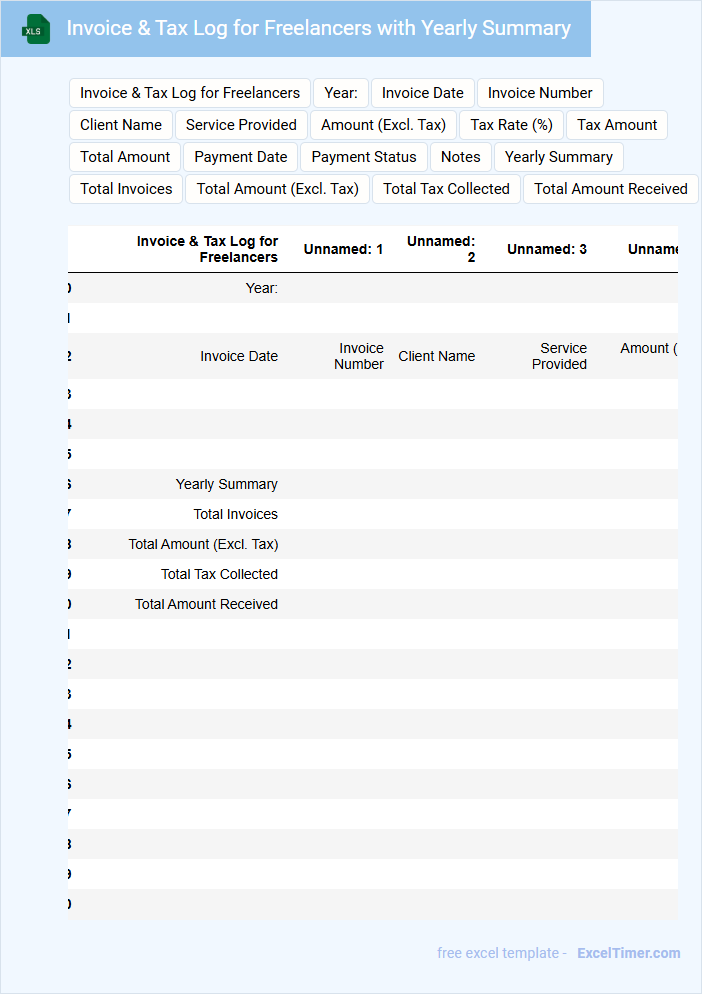Choose the 'Total Amount (Excl. Tax)' tag
Image resolution: width=702 pixels, height=994 pixels.
click(x=277, y=189)
